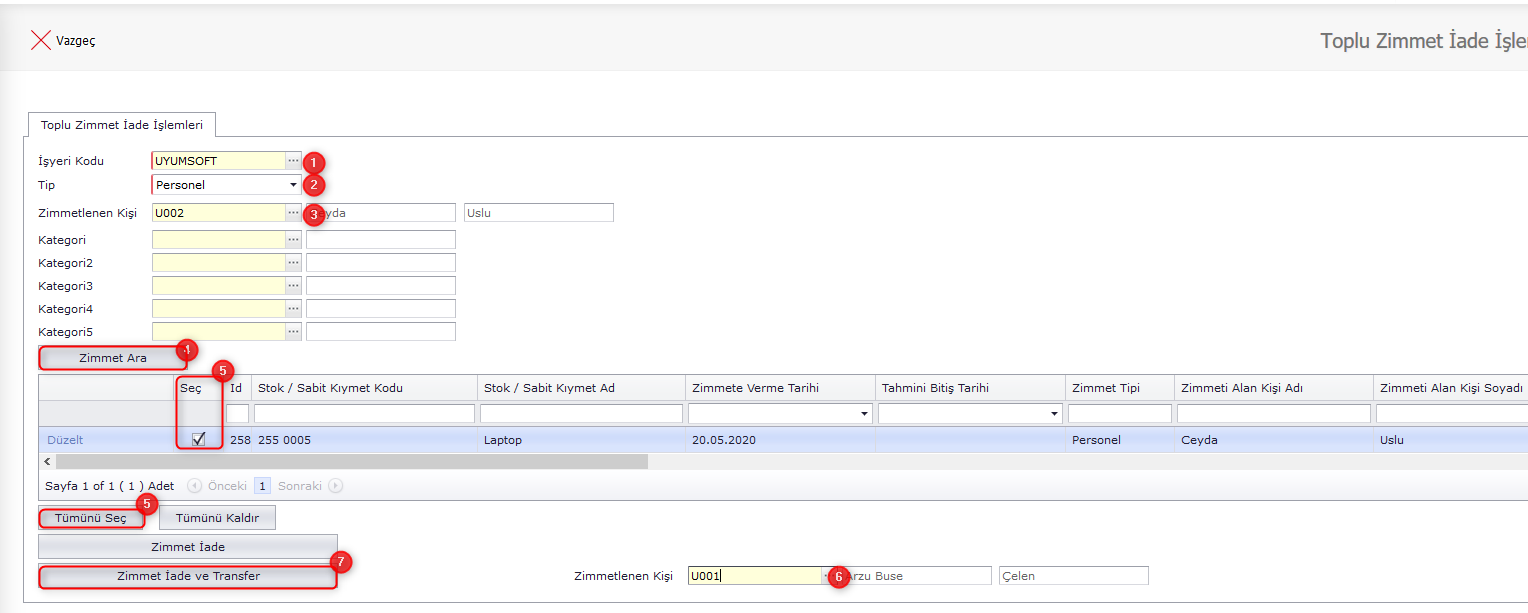Image resolution: width=1528 pixels, height=613 pixels.
Task: Open Kategori5 lookup ellipsis button
Action: click(293, 332)
